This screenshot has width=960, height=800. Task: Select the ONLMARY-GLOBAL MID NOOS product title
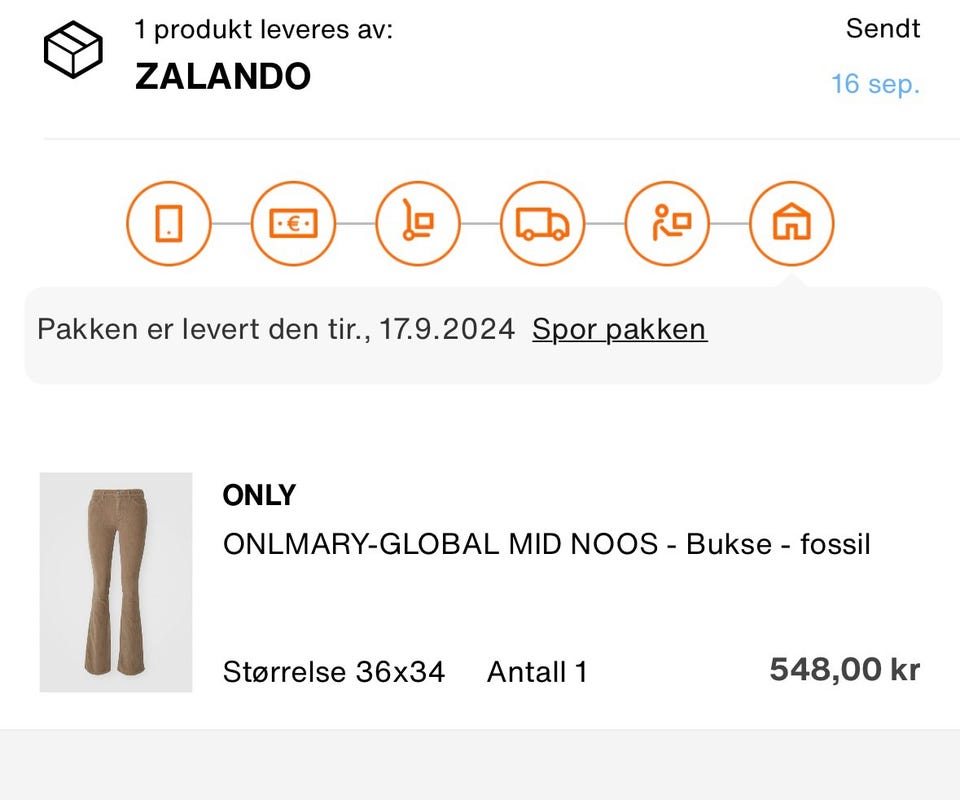[546, 544]
